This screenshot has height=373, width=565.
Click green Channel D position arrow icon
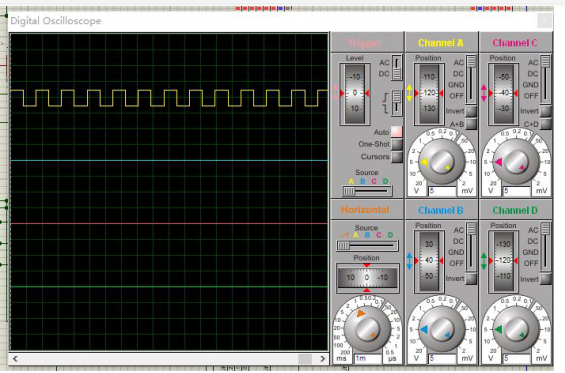(x=484, y=261)
